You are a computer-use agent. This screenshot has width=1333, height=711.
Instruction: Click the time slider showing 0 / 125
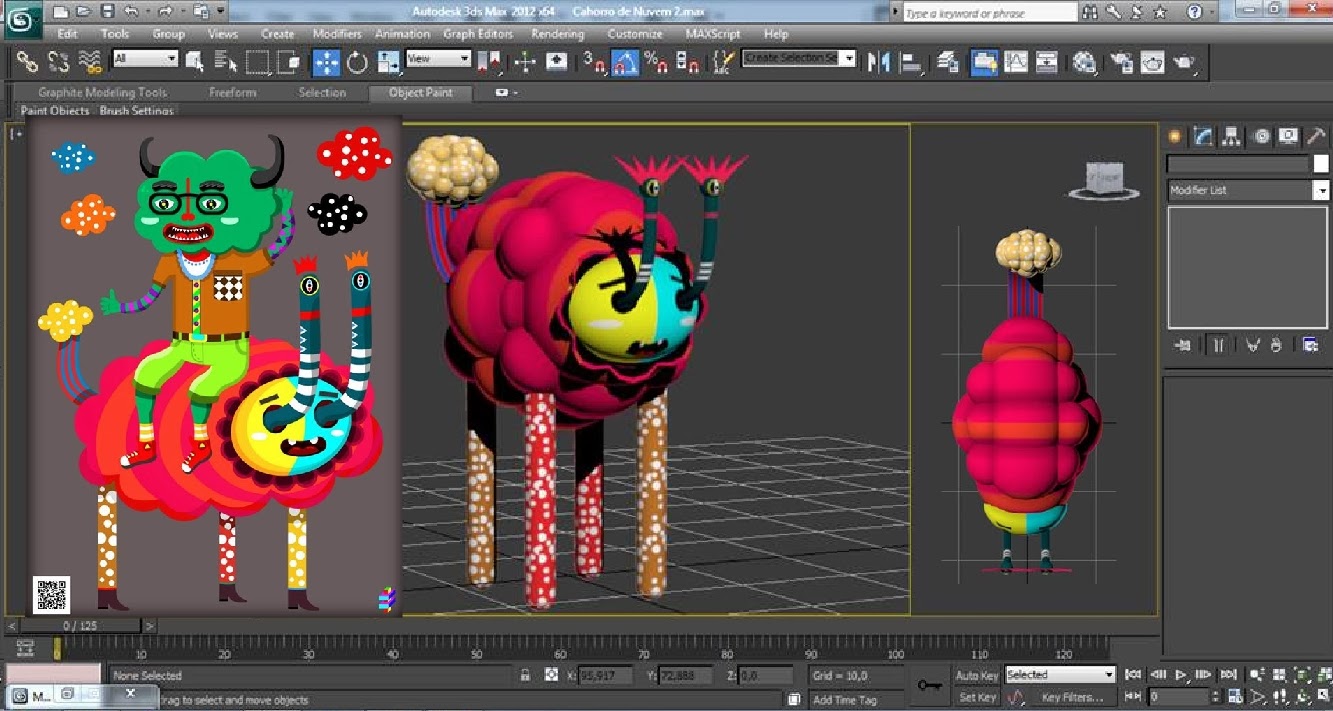(80, 625)
